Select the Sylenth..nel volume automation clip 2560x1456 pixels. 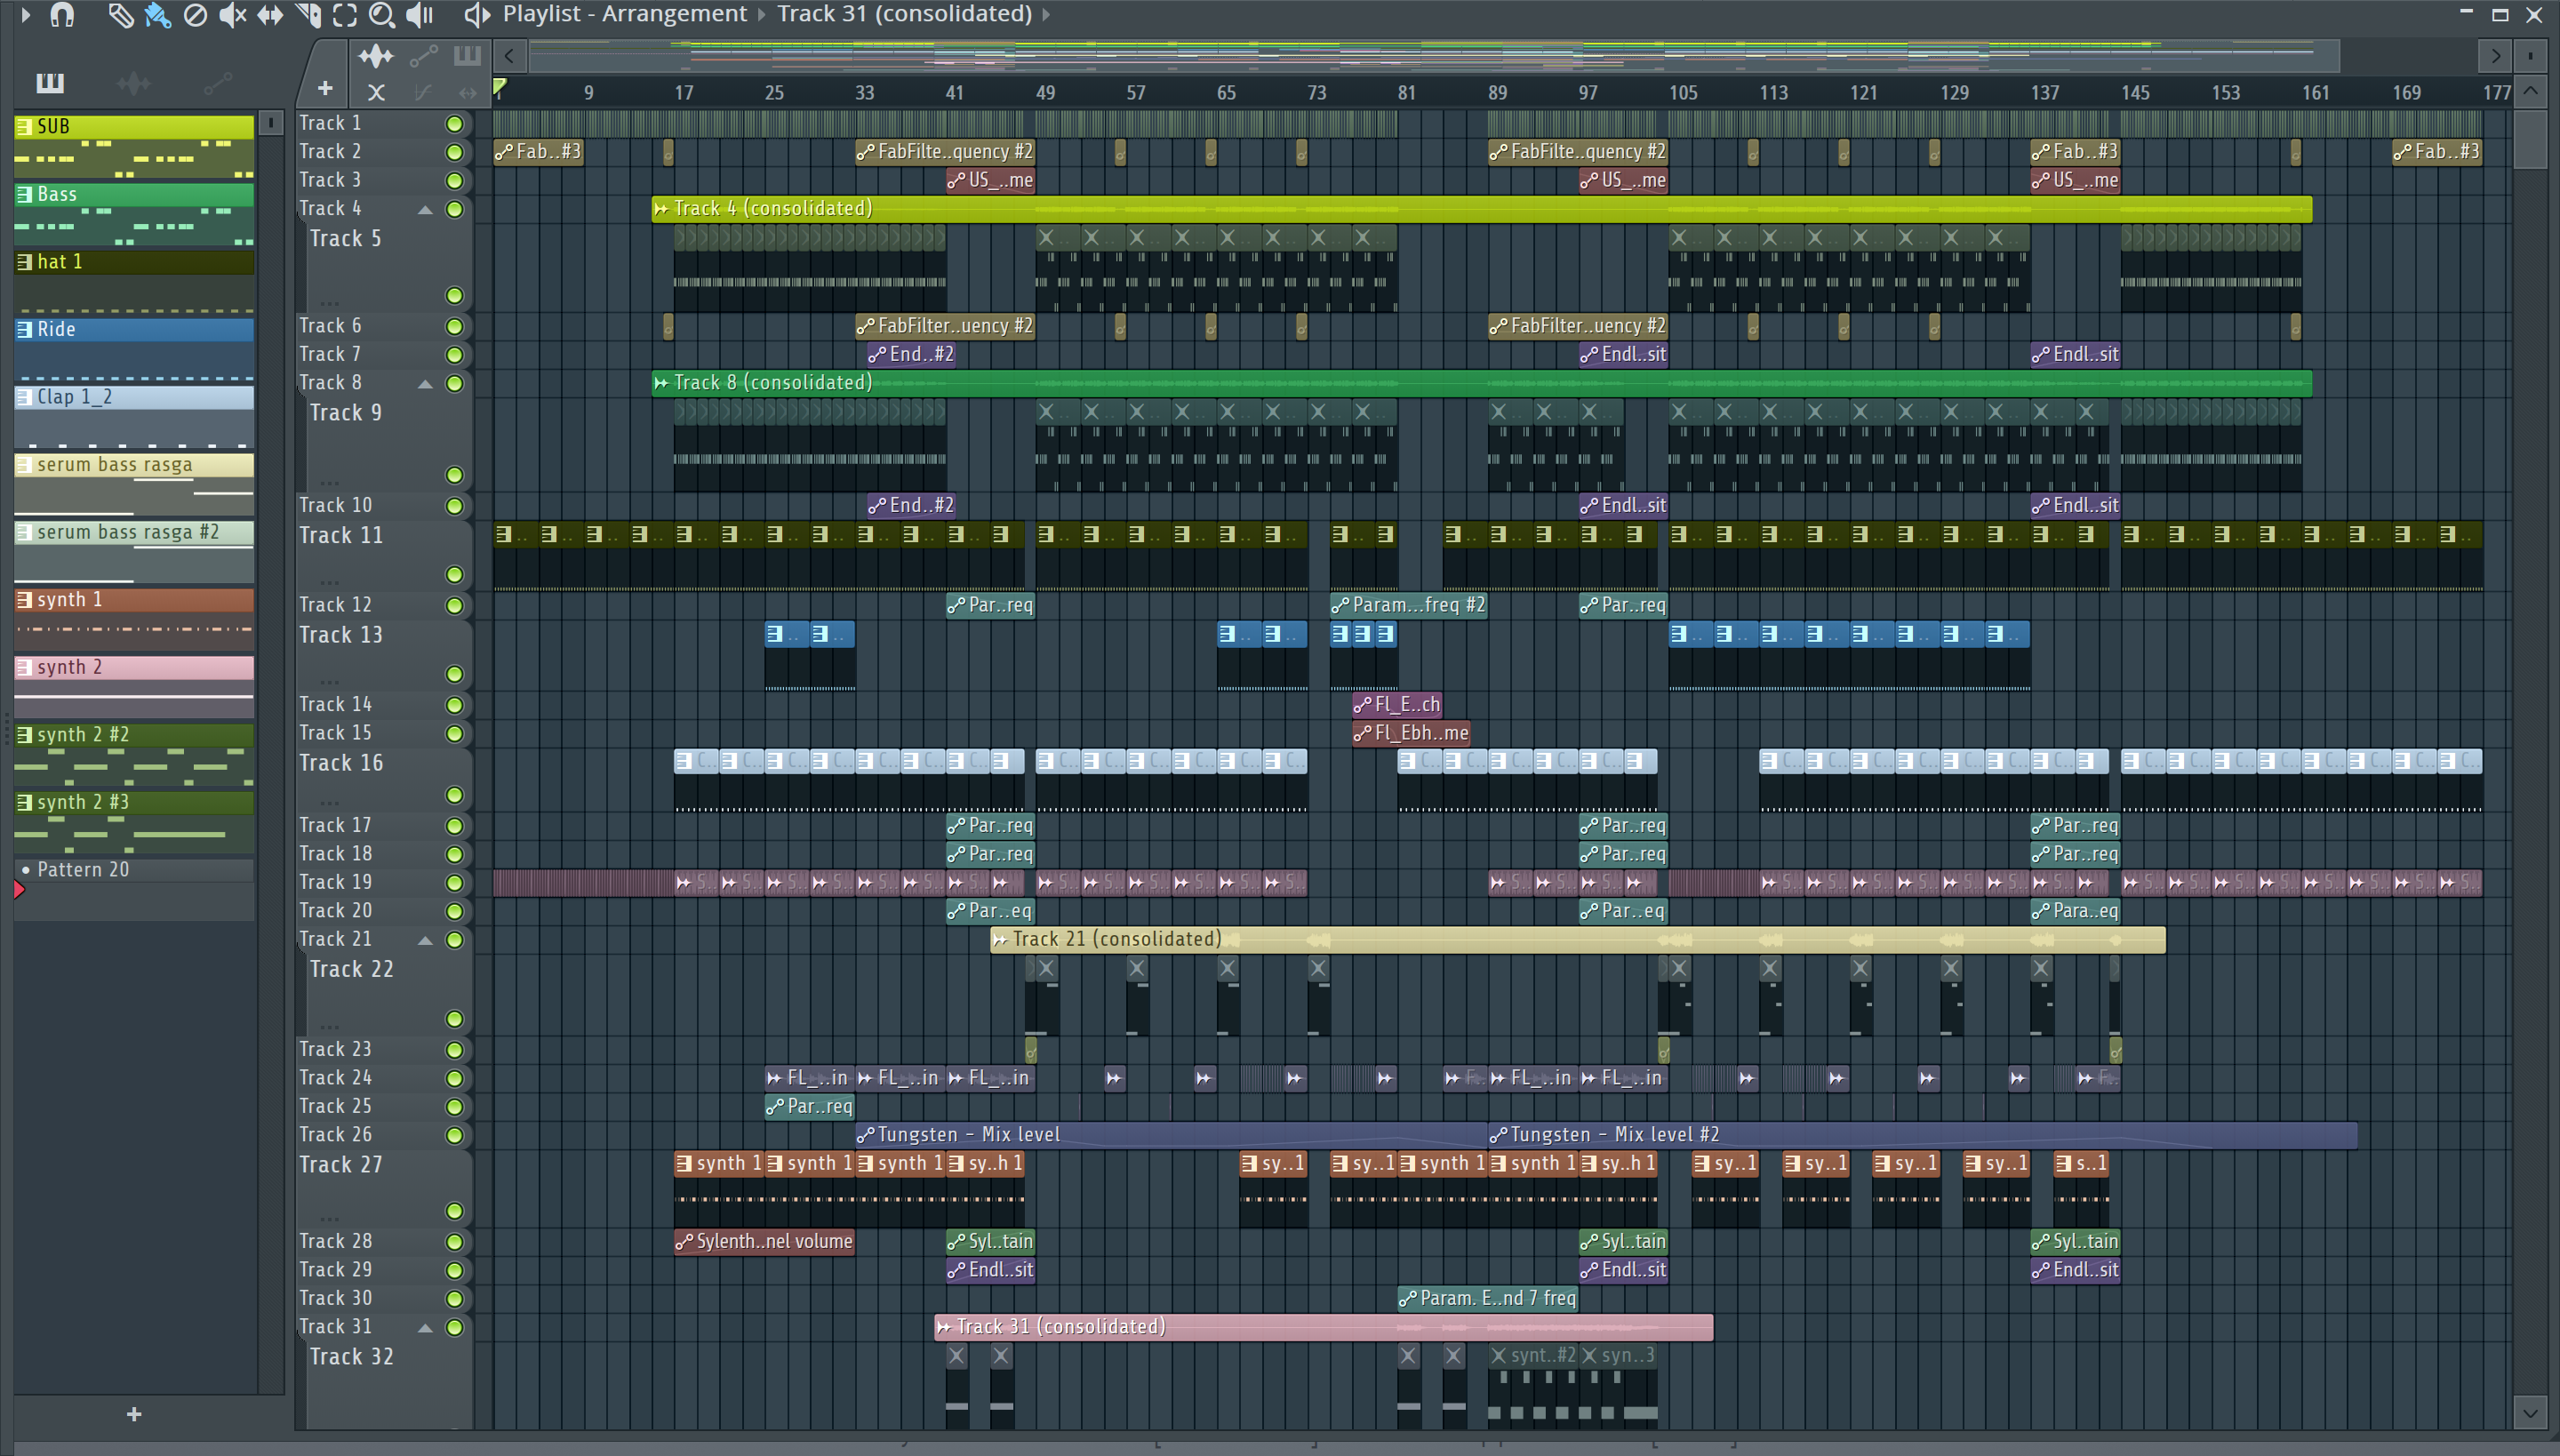pyautogui.click(x=764, y=1242)
